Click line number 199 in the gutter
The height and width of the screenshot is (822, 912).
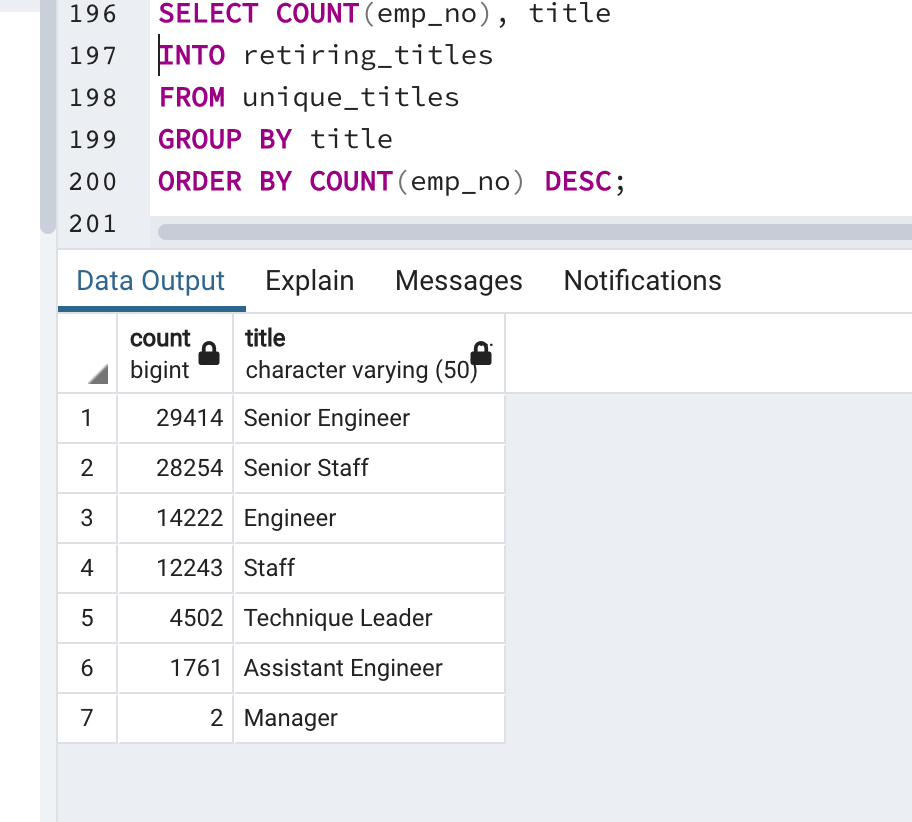tap(93, 140)
